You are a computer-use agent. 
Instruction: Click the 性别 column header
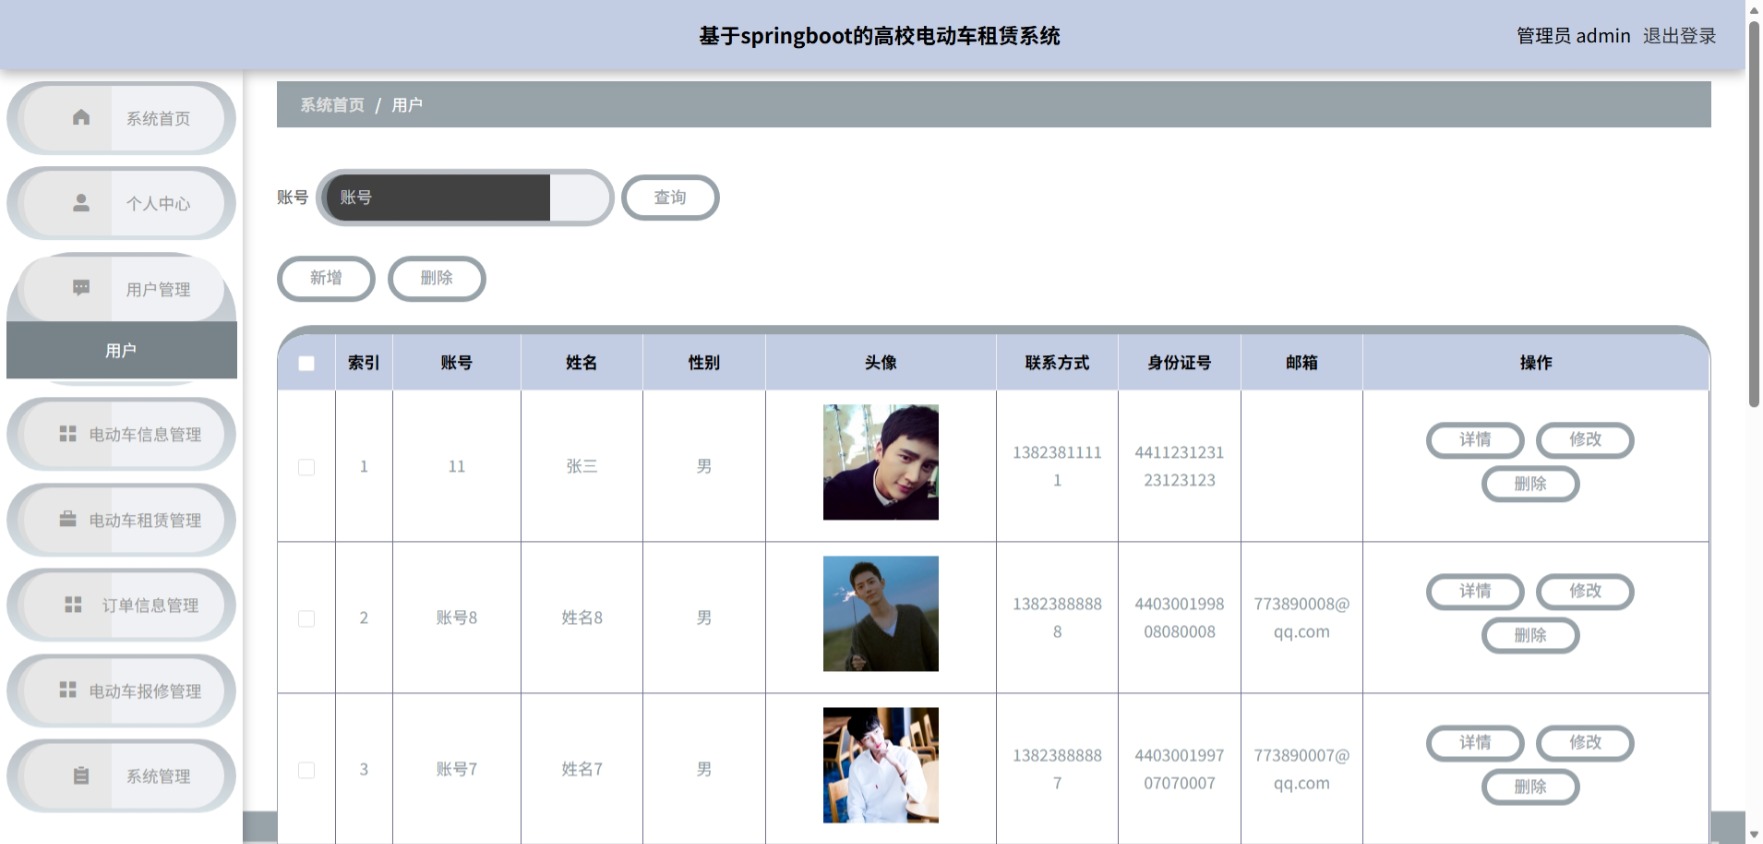pyautogui.click(x=704, y=363)
